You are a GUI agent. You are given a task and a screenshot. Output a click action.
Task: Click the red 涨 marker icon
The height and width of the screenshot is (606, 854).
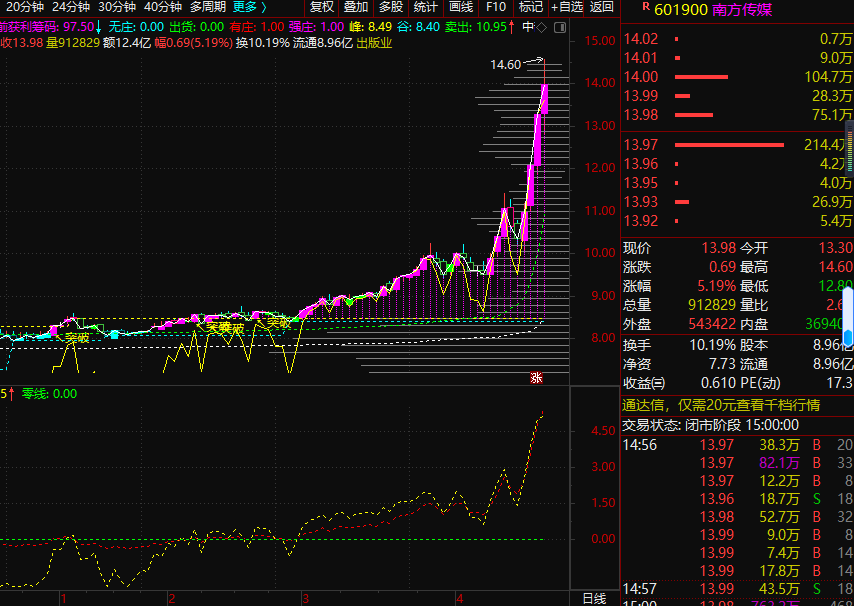(x=536, y=378)
